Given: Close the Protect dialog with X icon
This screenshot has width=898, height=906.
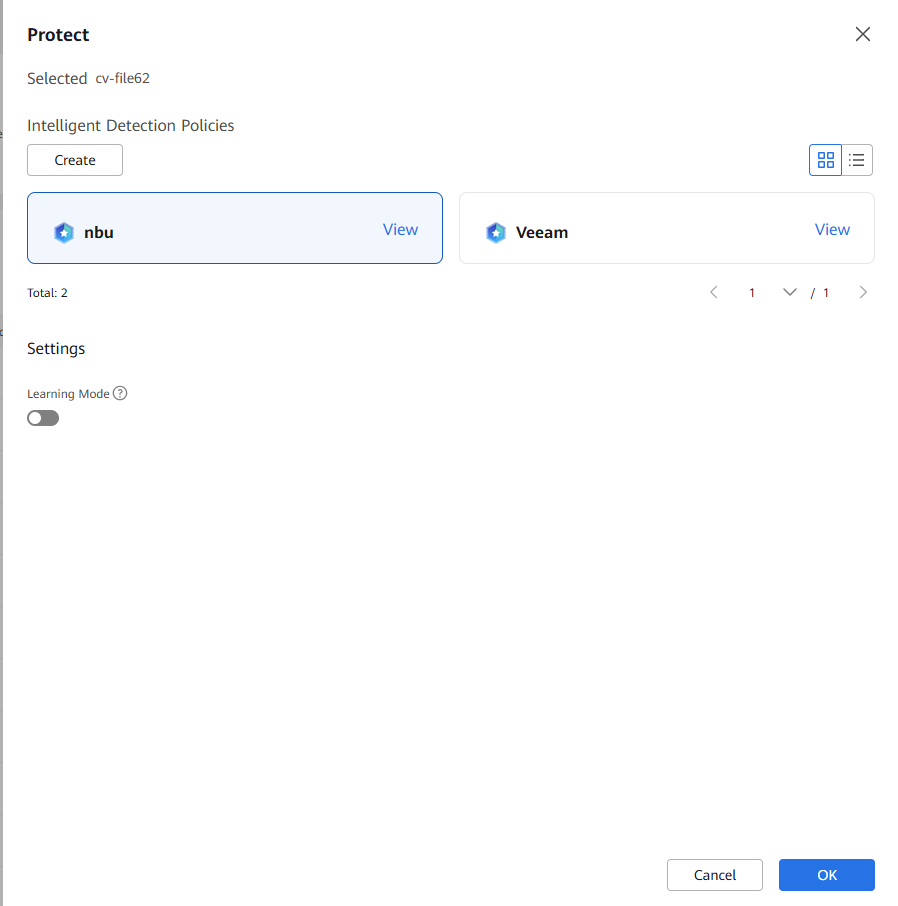Looking at the screenshot, I should click(x=862, y=35).
